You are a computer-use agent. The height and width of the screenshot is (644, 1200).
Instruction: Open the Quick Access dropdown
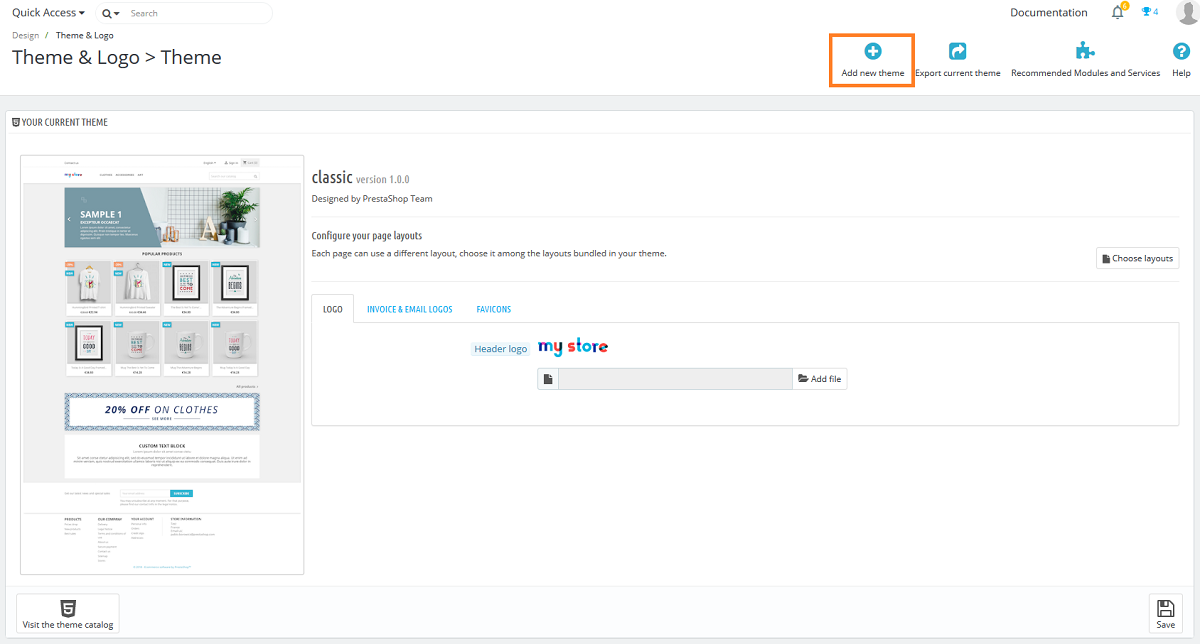[x=48, y=12]
